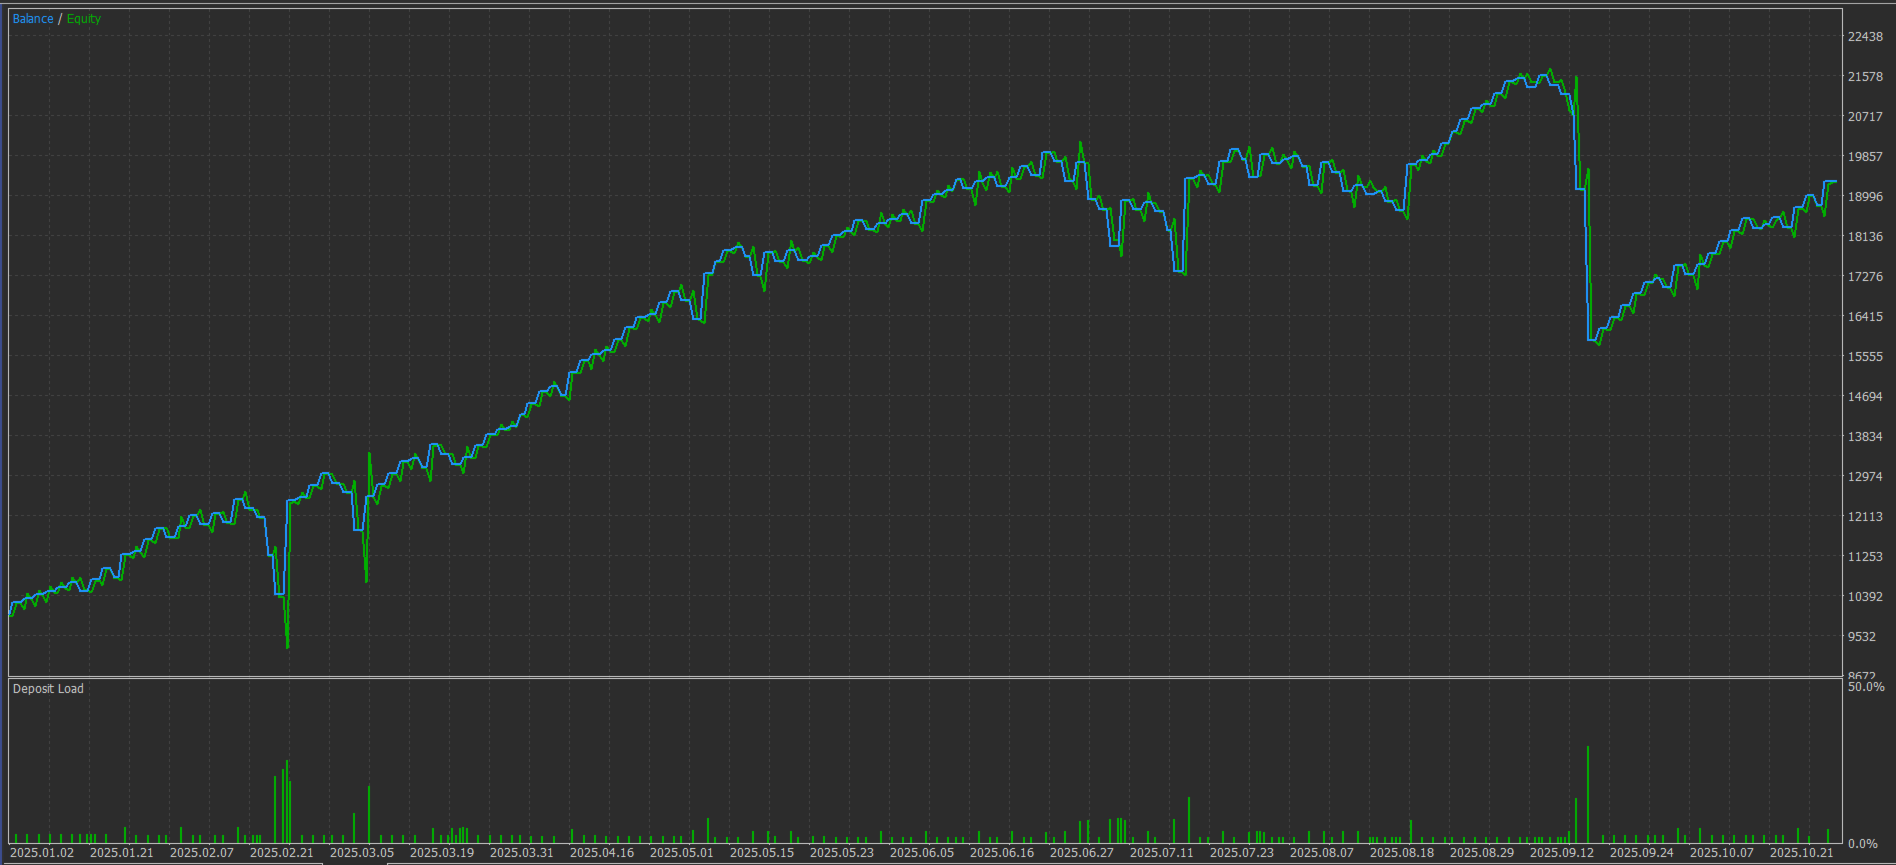The width and height of the screenshot is (1896, 865).
Task: Choose the 16415 axis value
Action: point(1865,317)
